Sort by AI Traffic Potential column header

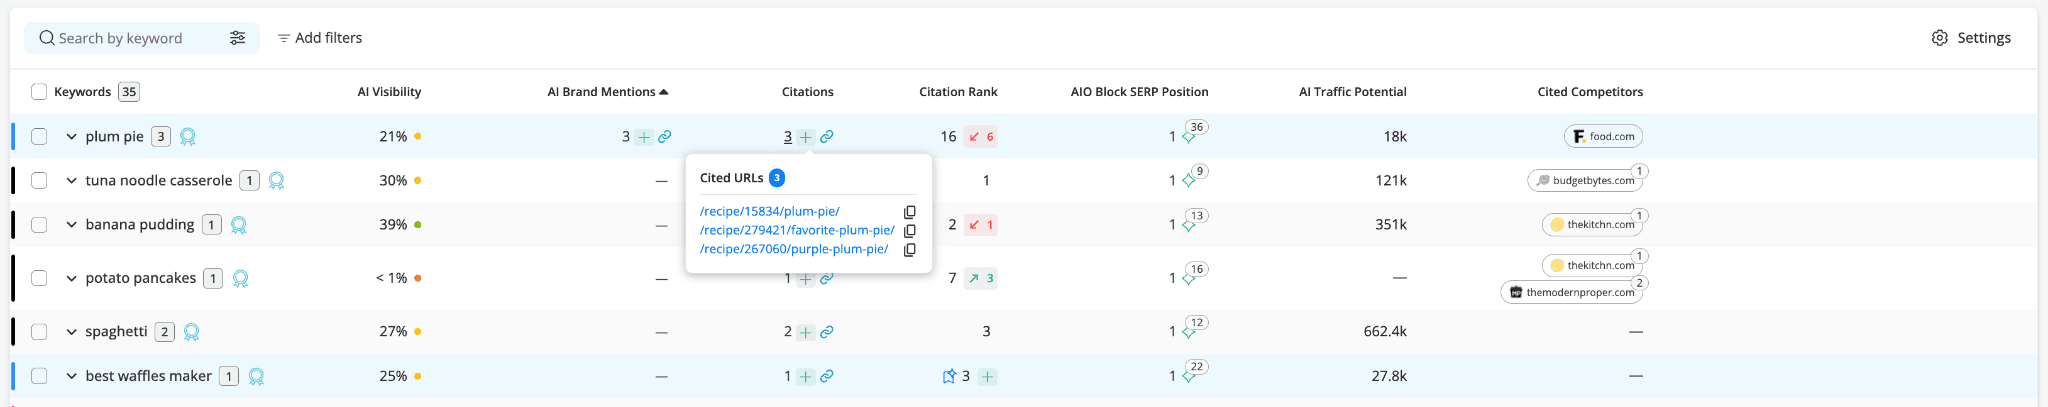point(1352,92)
